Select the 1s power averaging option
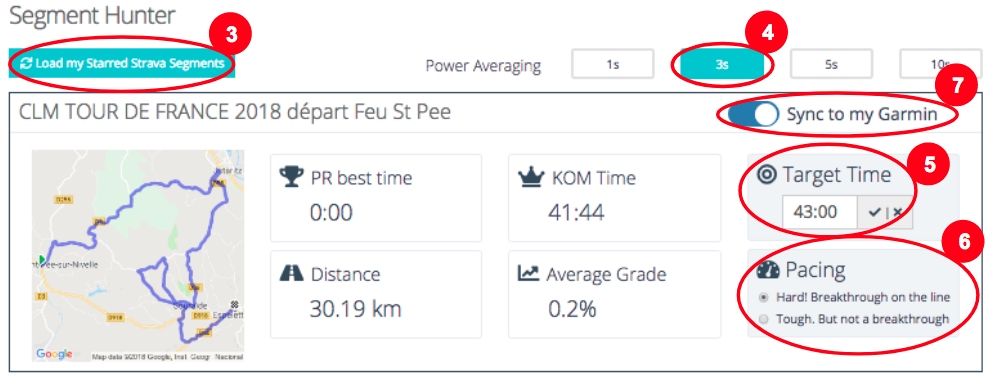 612,64
